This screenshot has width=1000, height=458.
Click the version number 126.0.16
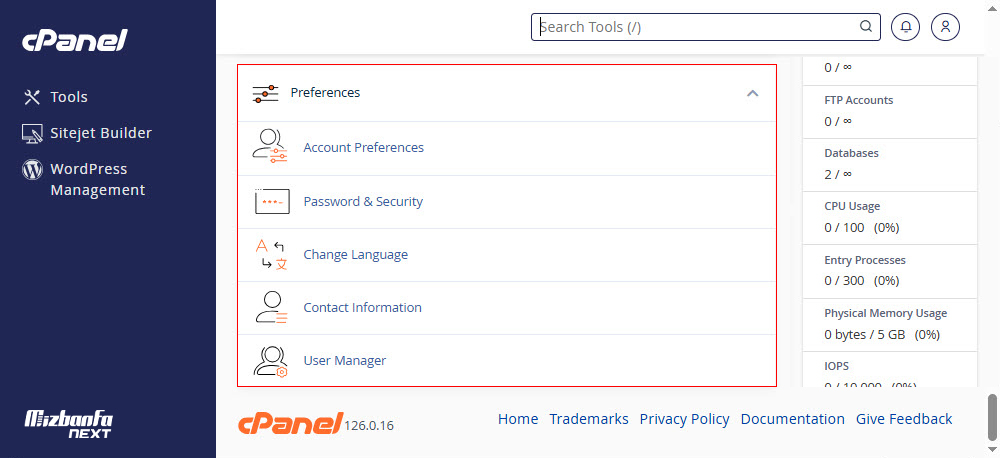(x=369, y=425)
